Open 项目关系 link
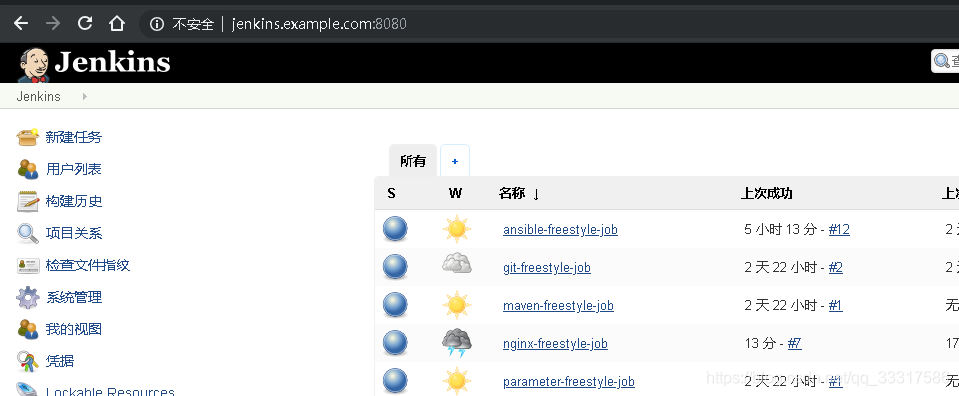The image size is (959, 396). tap(74, 233)
